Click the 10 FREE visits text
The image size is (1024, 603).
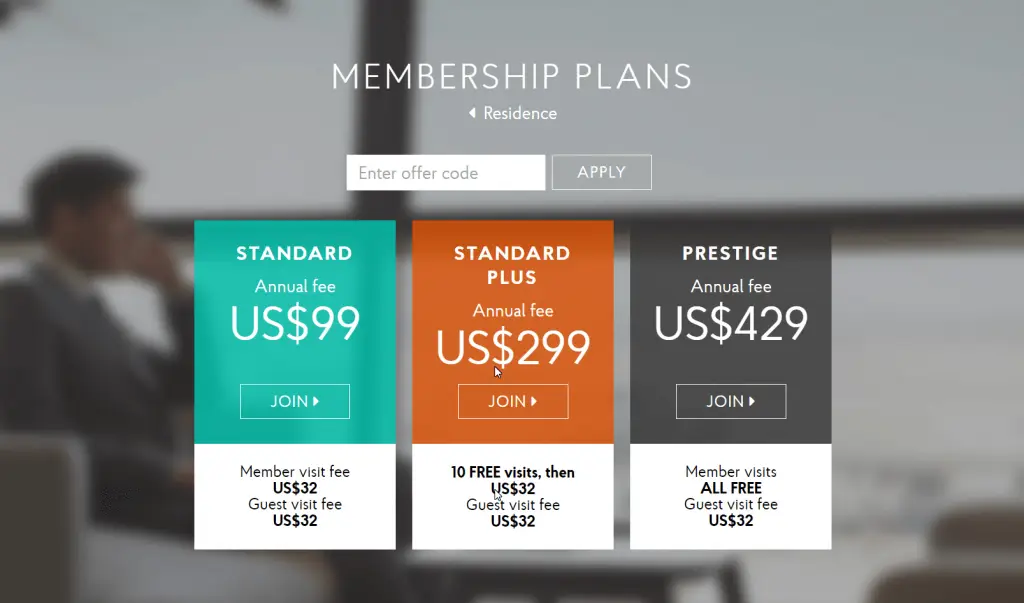pos(512,472)
